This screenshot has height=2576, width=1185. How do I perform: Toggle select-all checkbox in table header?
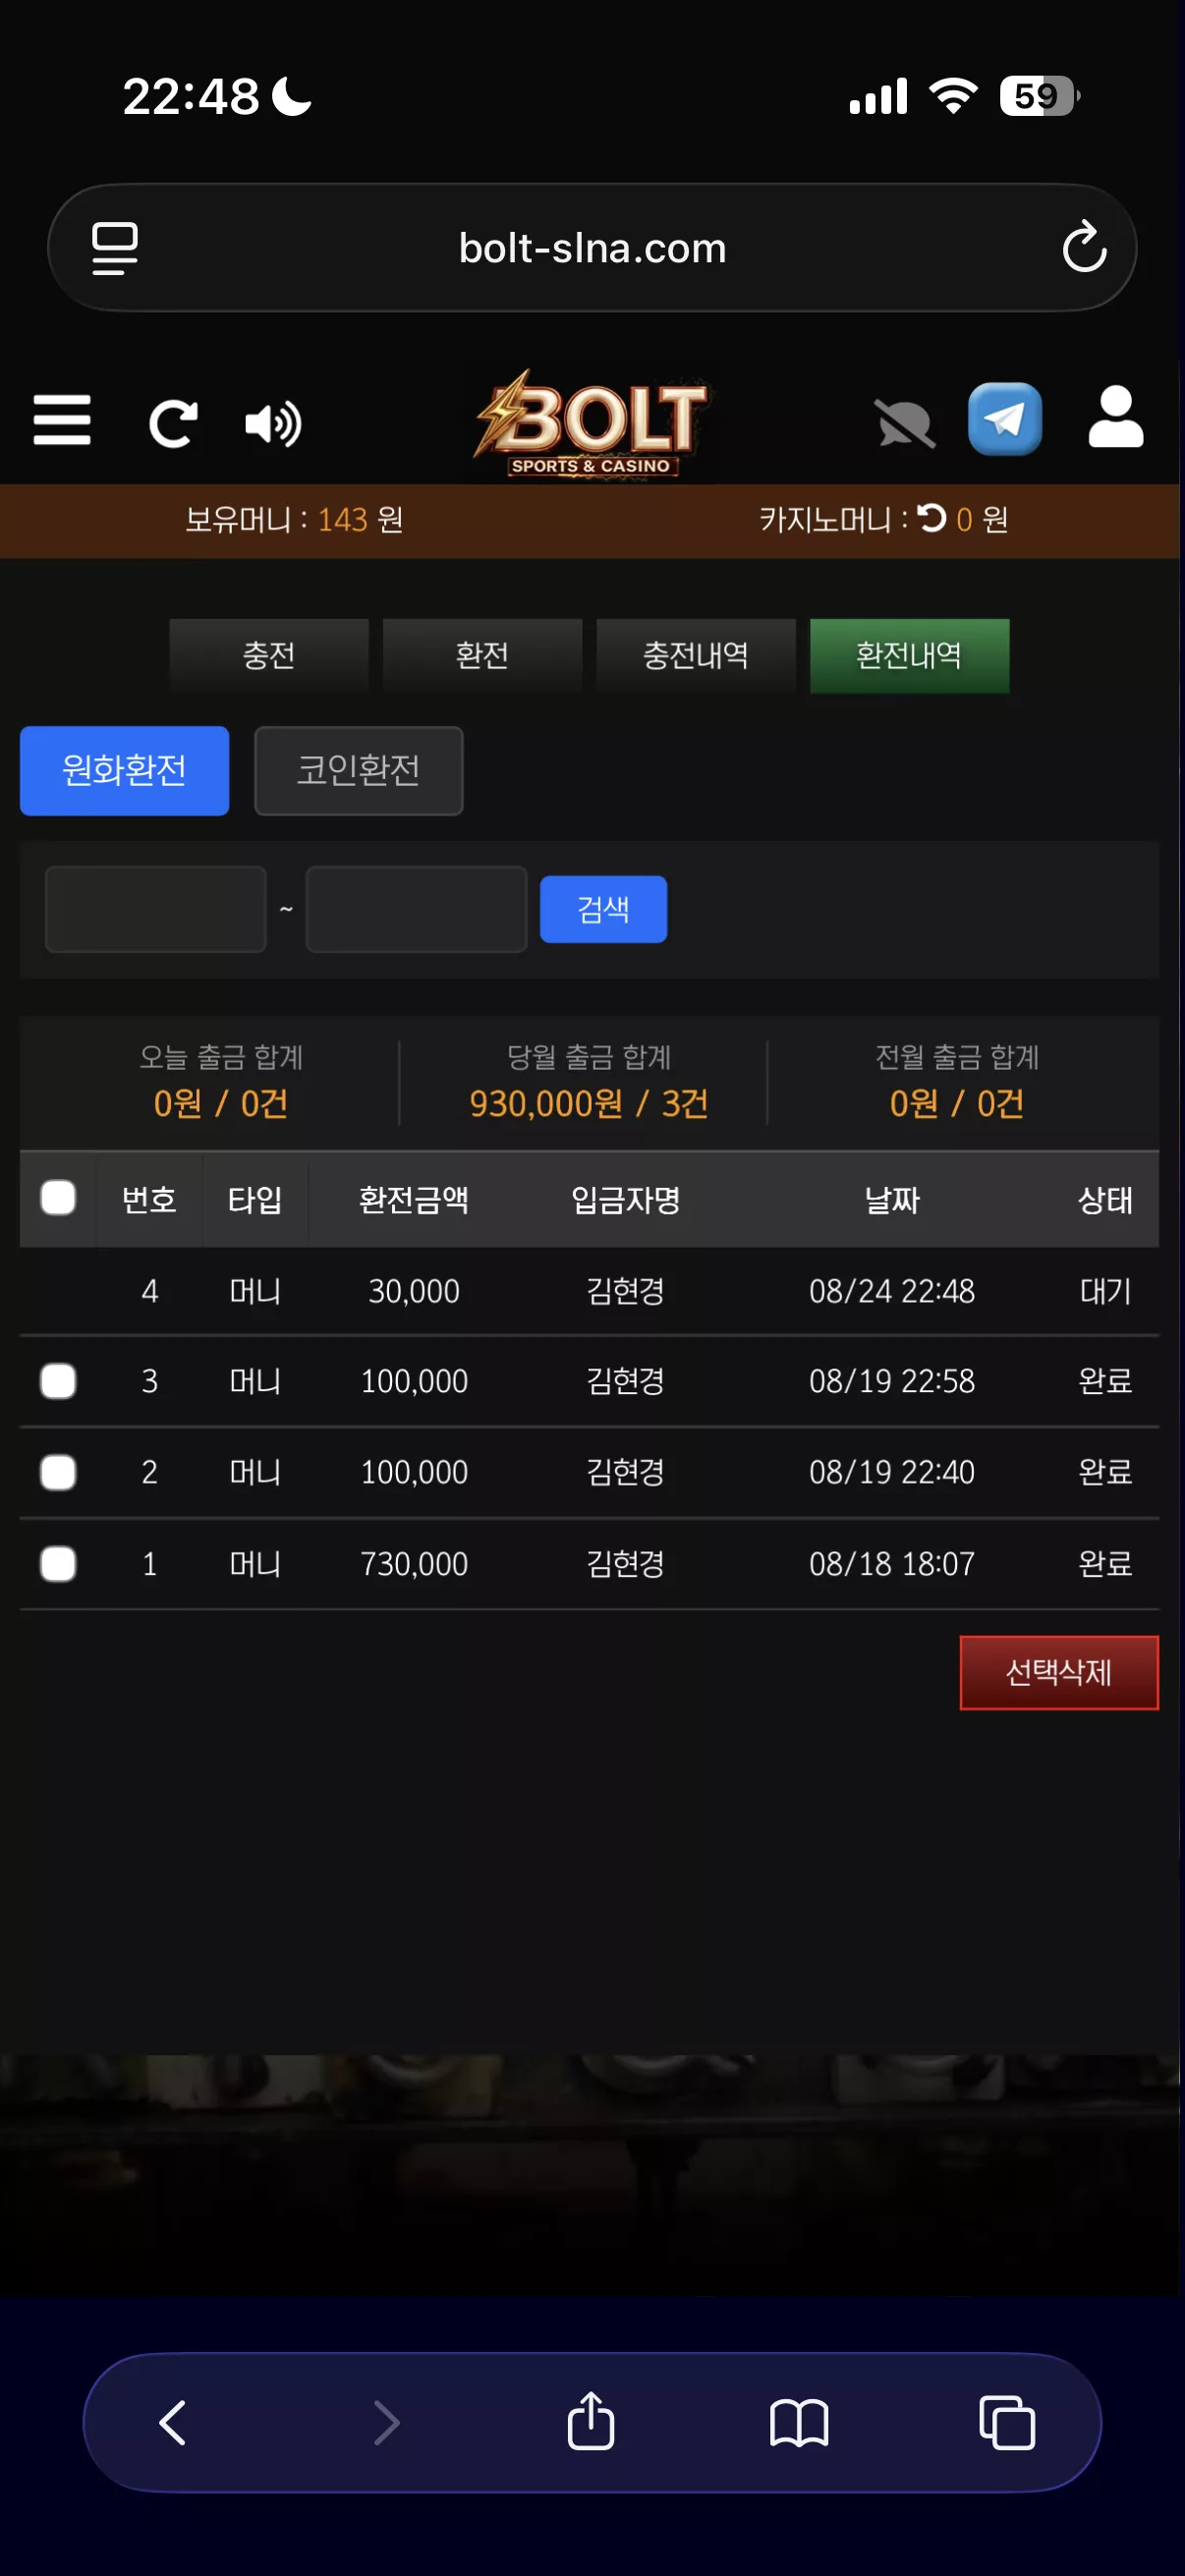pos(58,1197)
